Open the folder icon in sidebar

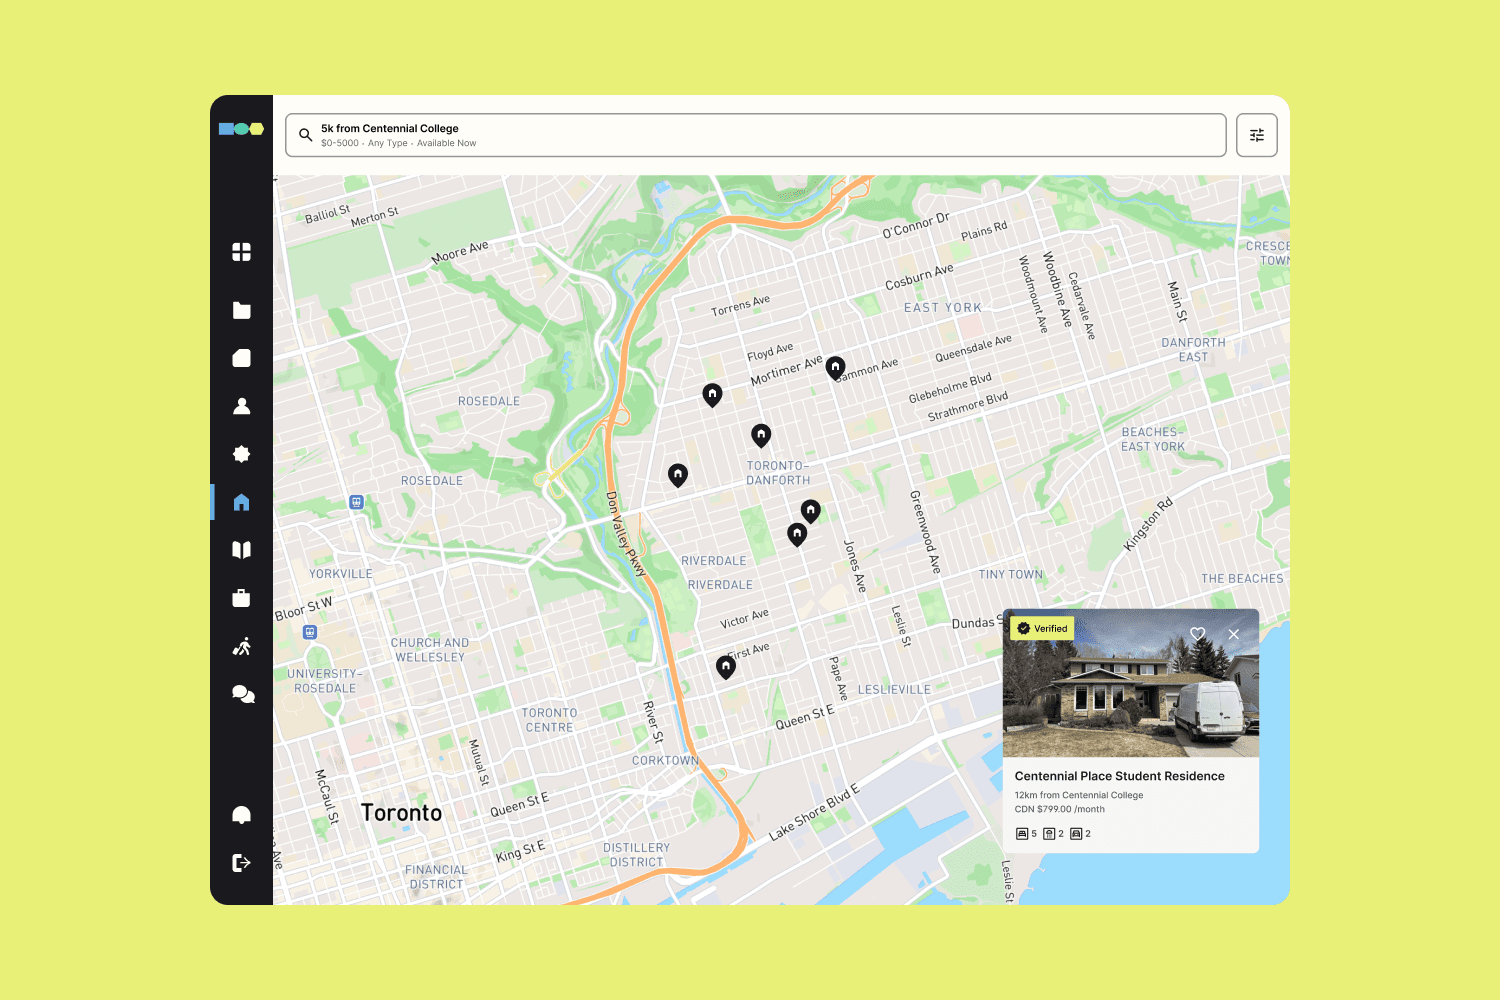[241, 310]
